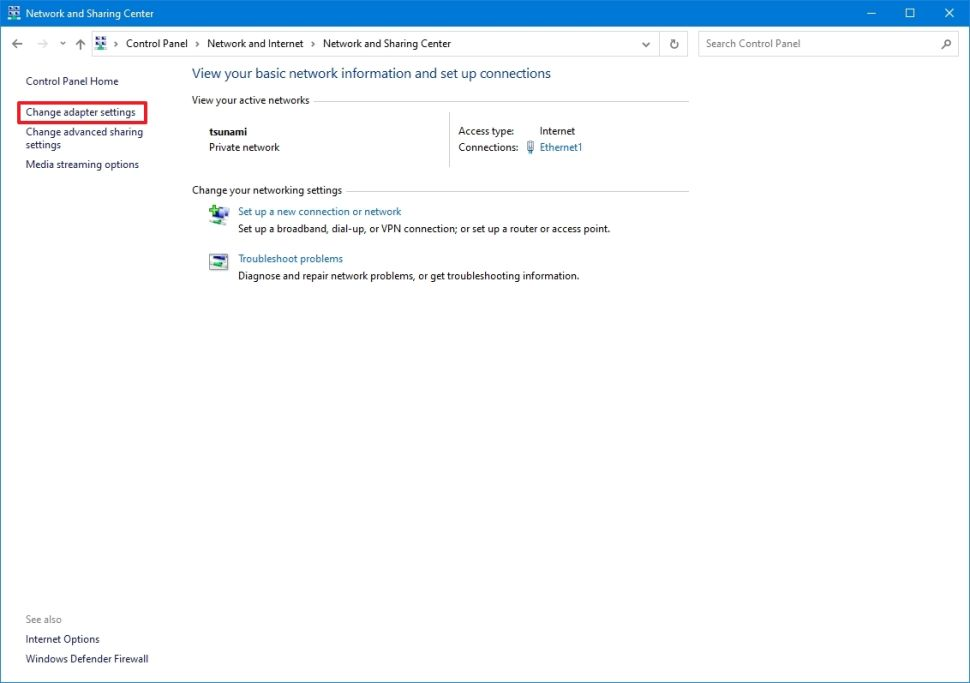Screen dimensions: 970x683
Task: Click the Set up a new connection icon
Action: (219, 214)
